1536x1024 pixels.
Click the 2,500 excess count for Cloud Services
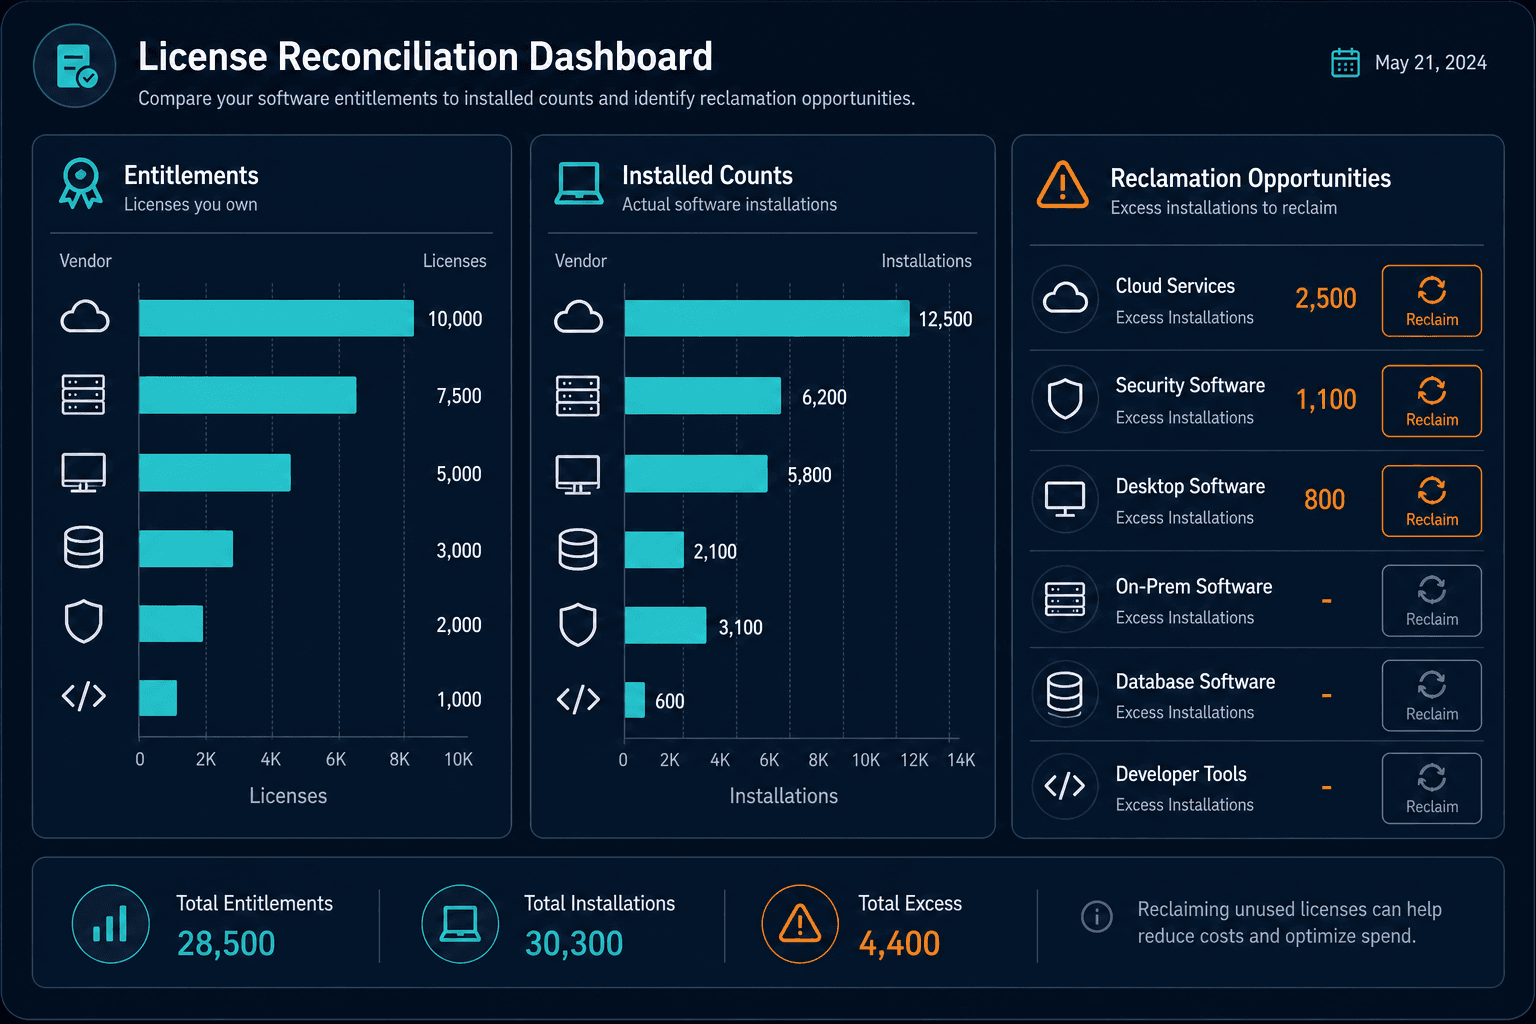1326,299
